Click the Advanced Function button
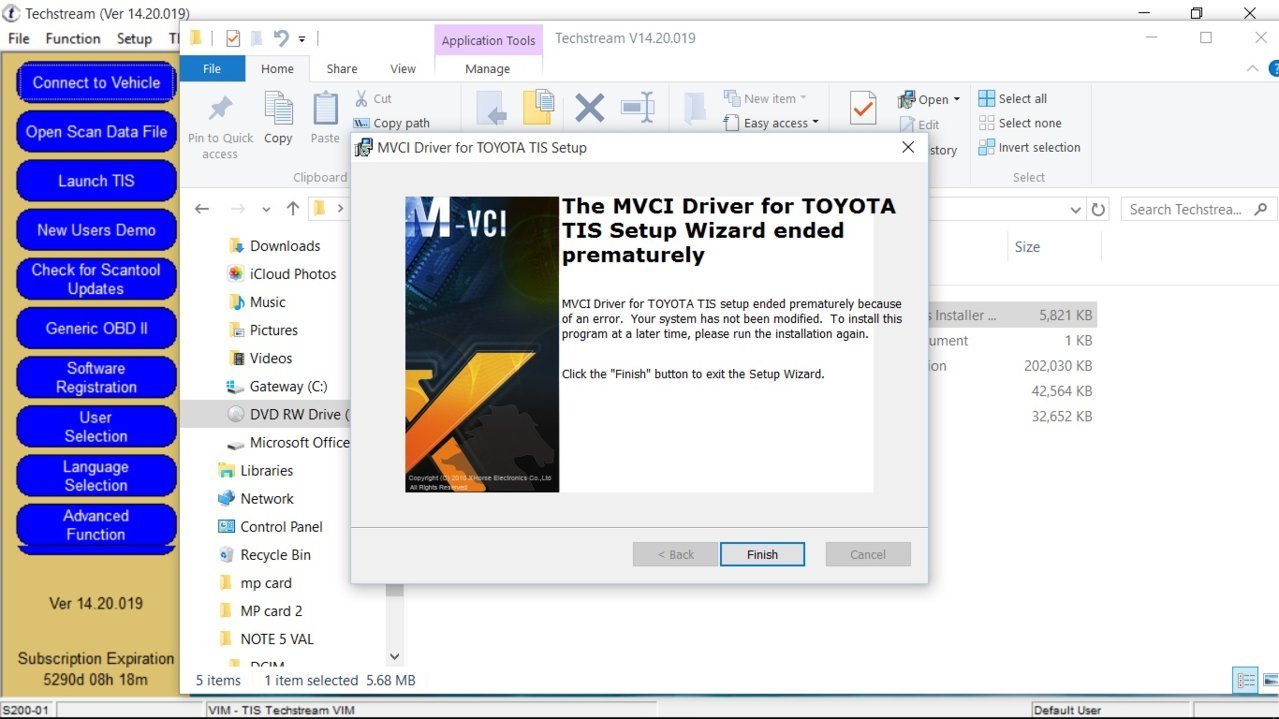This screenshot has width=1279, height=719. pyautogui.click(x=96, y=524)
